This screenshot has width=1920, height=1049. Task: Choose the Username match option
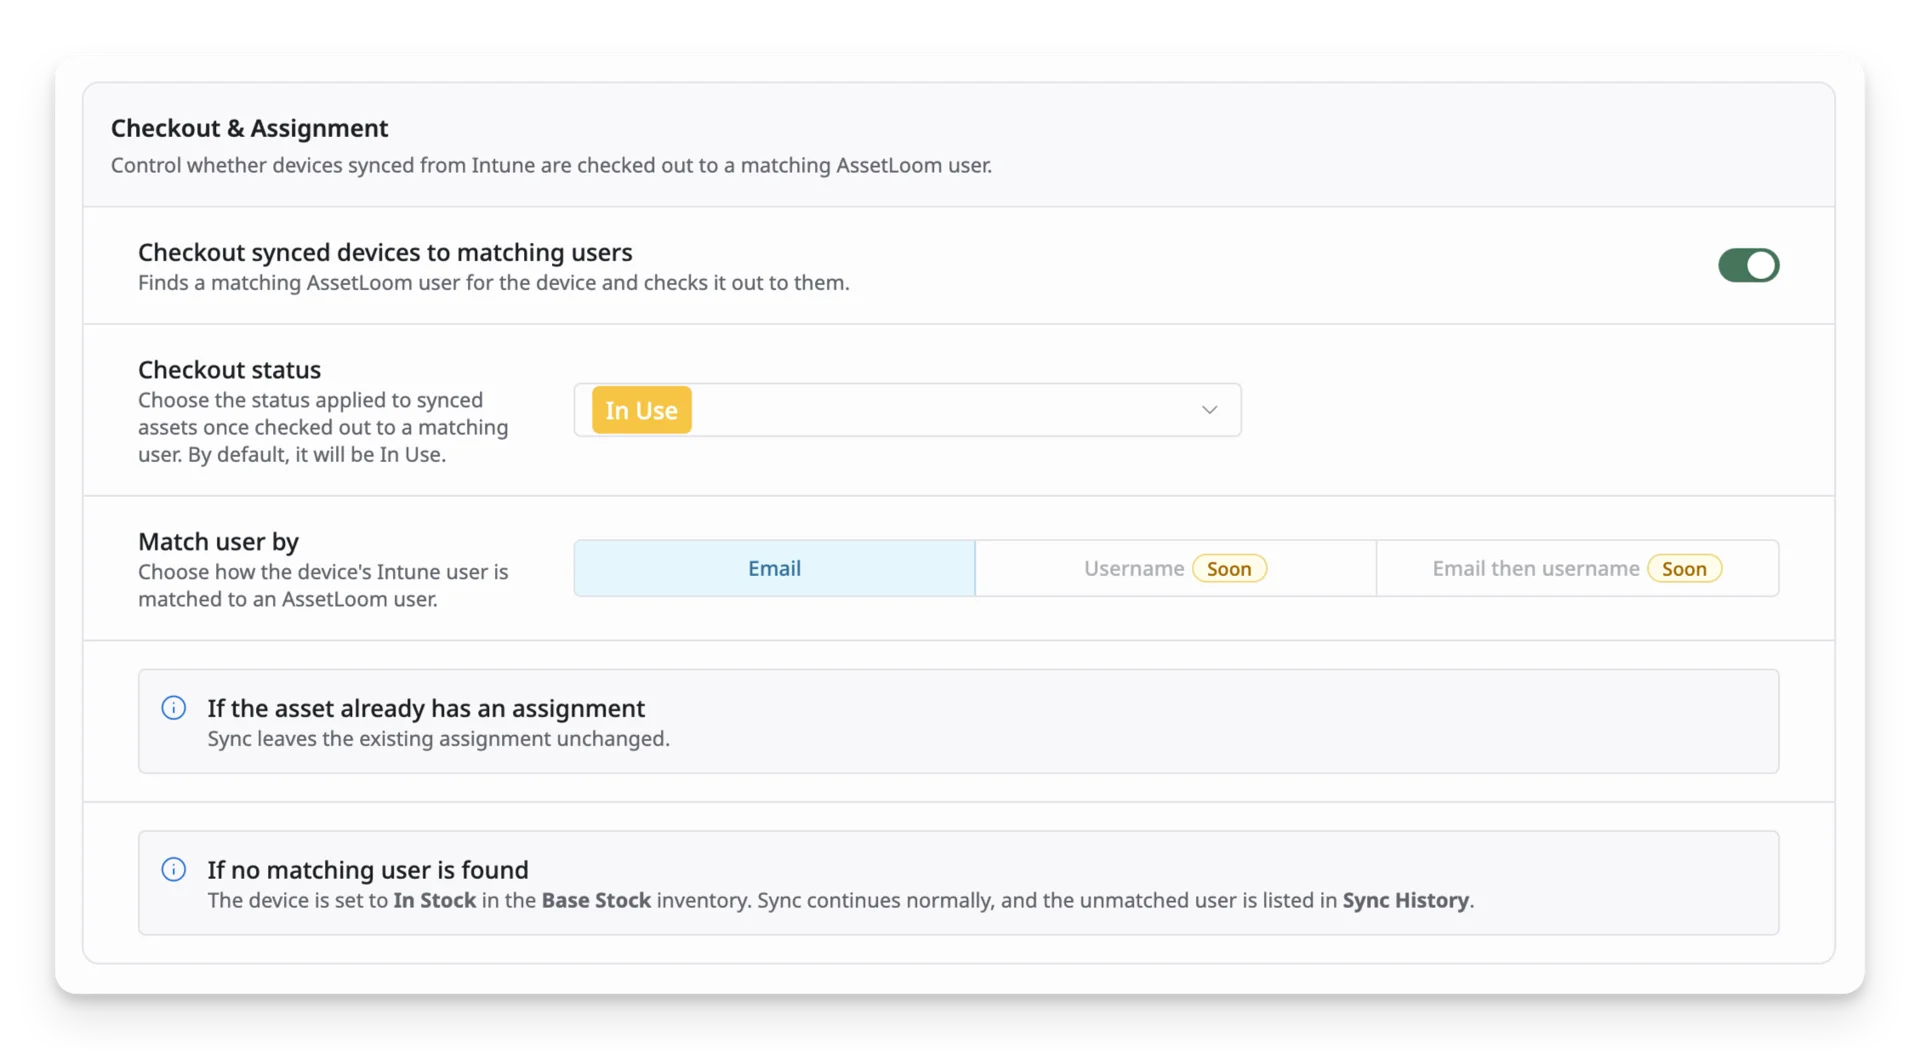click(1175, 568)
